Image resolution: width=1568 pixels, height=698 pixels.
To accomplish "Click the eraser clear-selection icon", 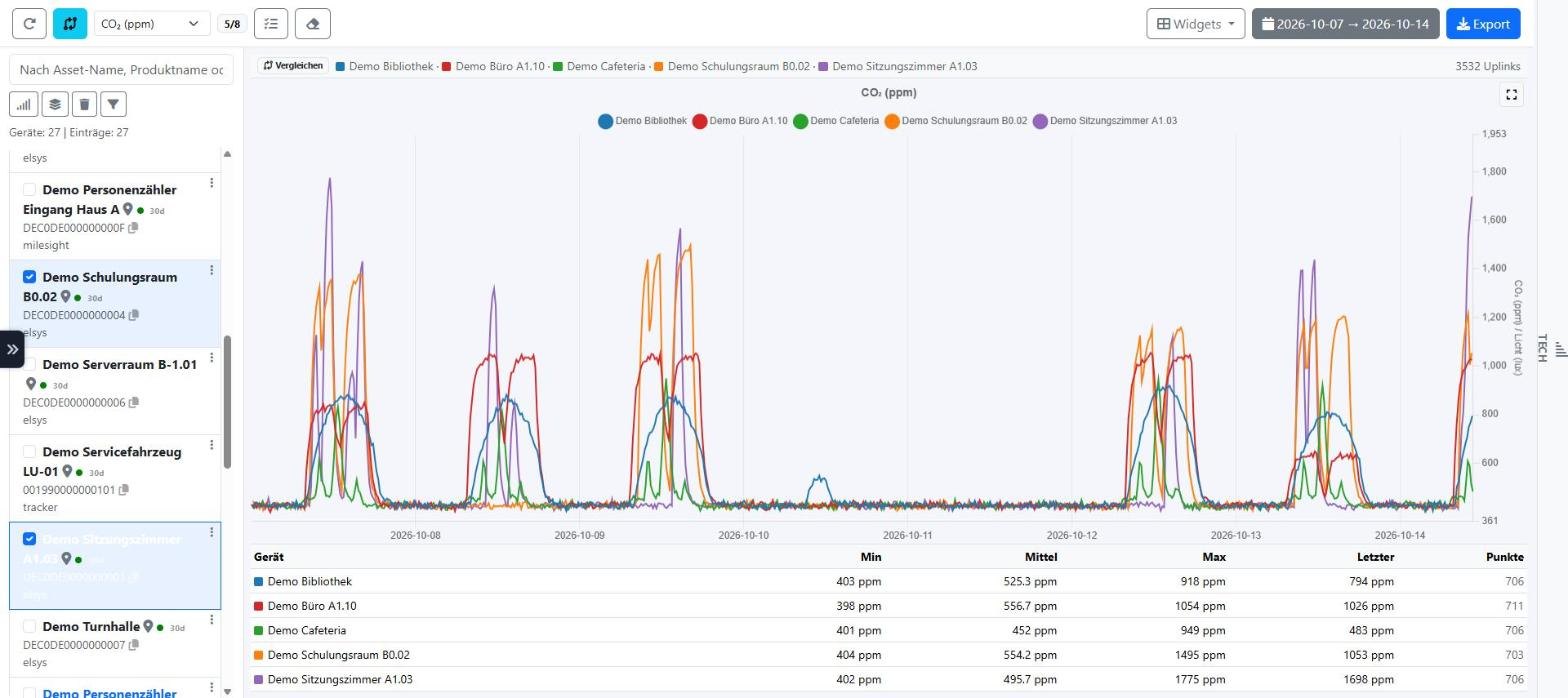I will (313, 24).
